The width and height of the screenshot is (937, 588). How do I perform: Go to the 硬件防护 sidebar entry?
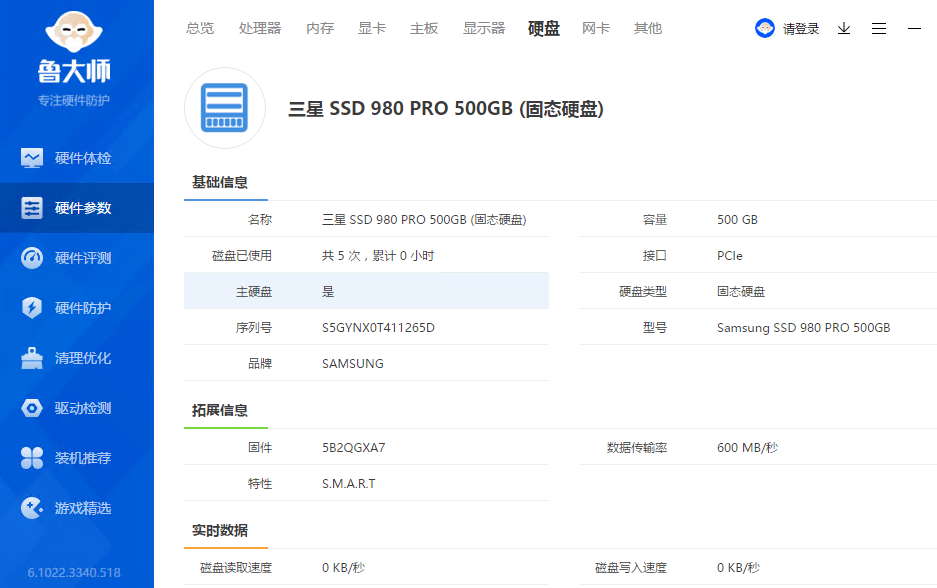pyautogui.click(x=76, y=308)
